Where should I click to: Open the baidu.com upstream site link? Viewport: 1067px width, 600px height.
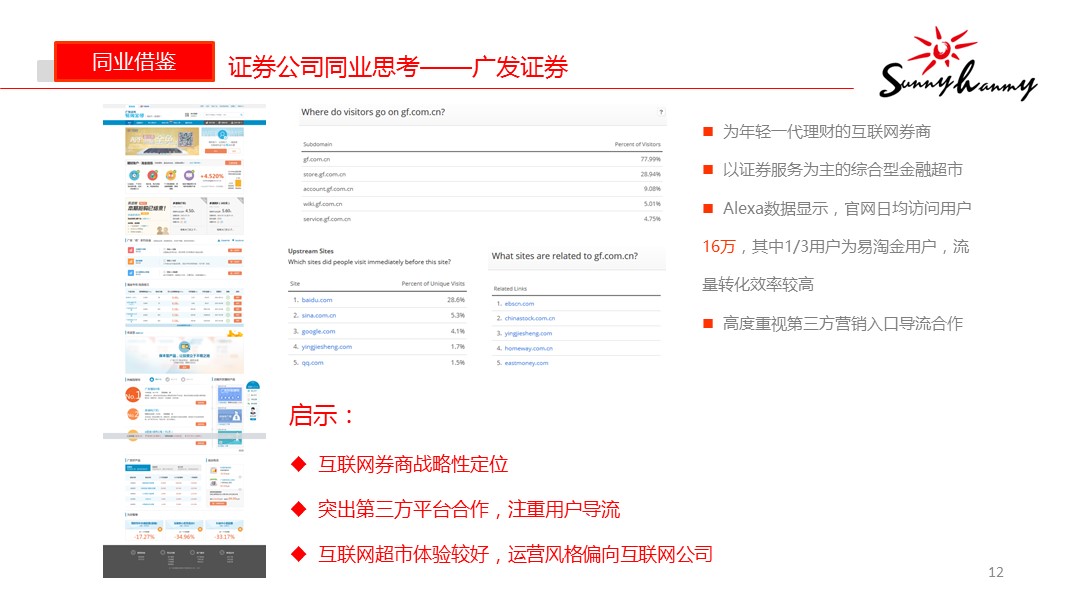pyautogui.click(x=317, y=300)
